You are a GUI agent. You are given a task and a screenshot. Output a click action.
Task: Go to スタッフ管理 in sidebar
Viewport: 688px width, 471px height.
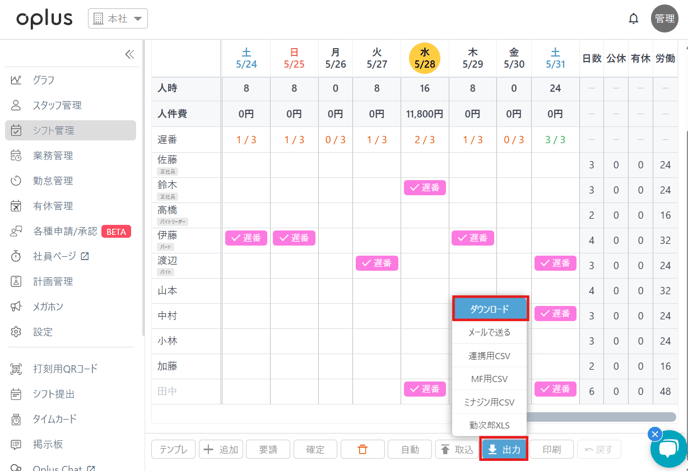57,105
